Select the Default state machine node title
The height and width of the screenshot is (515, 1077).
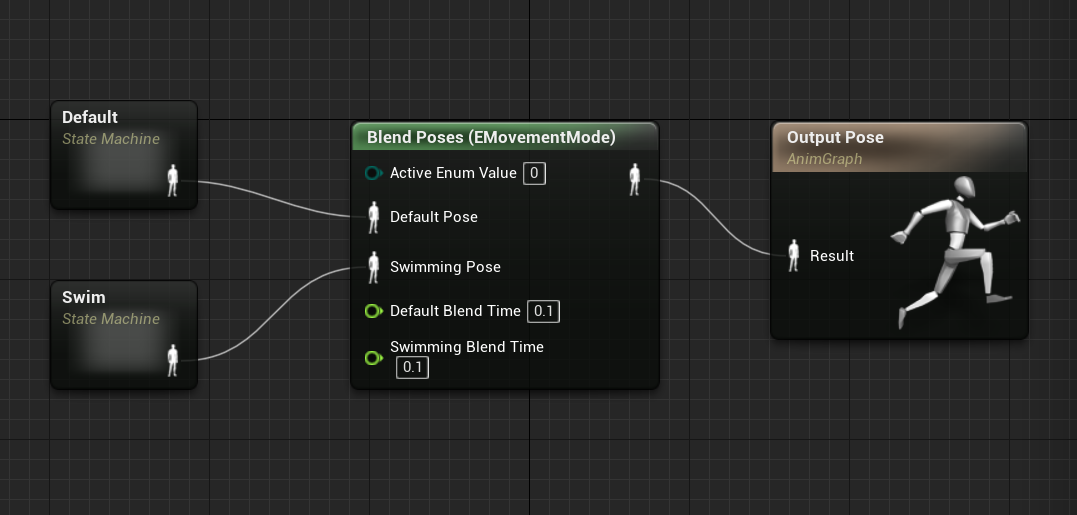[90, 117]
